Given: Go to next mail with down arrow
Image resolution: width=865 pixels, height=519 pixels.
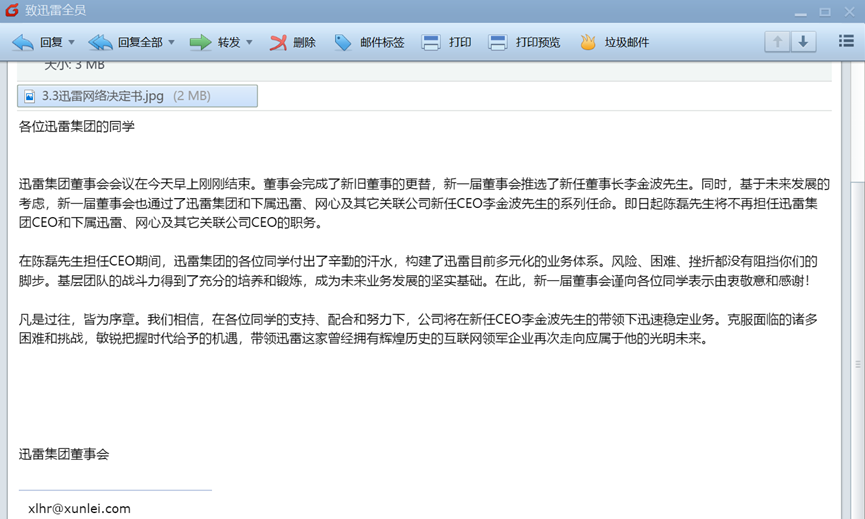Looking at the screenshot, I should [x=803, y=41].
